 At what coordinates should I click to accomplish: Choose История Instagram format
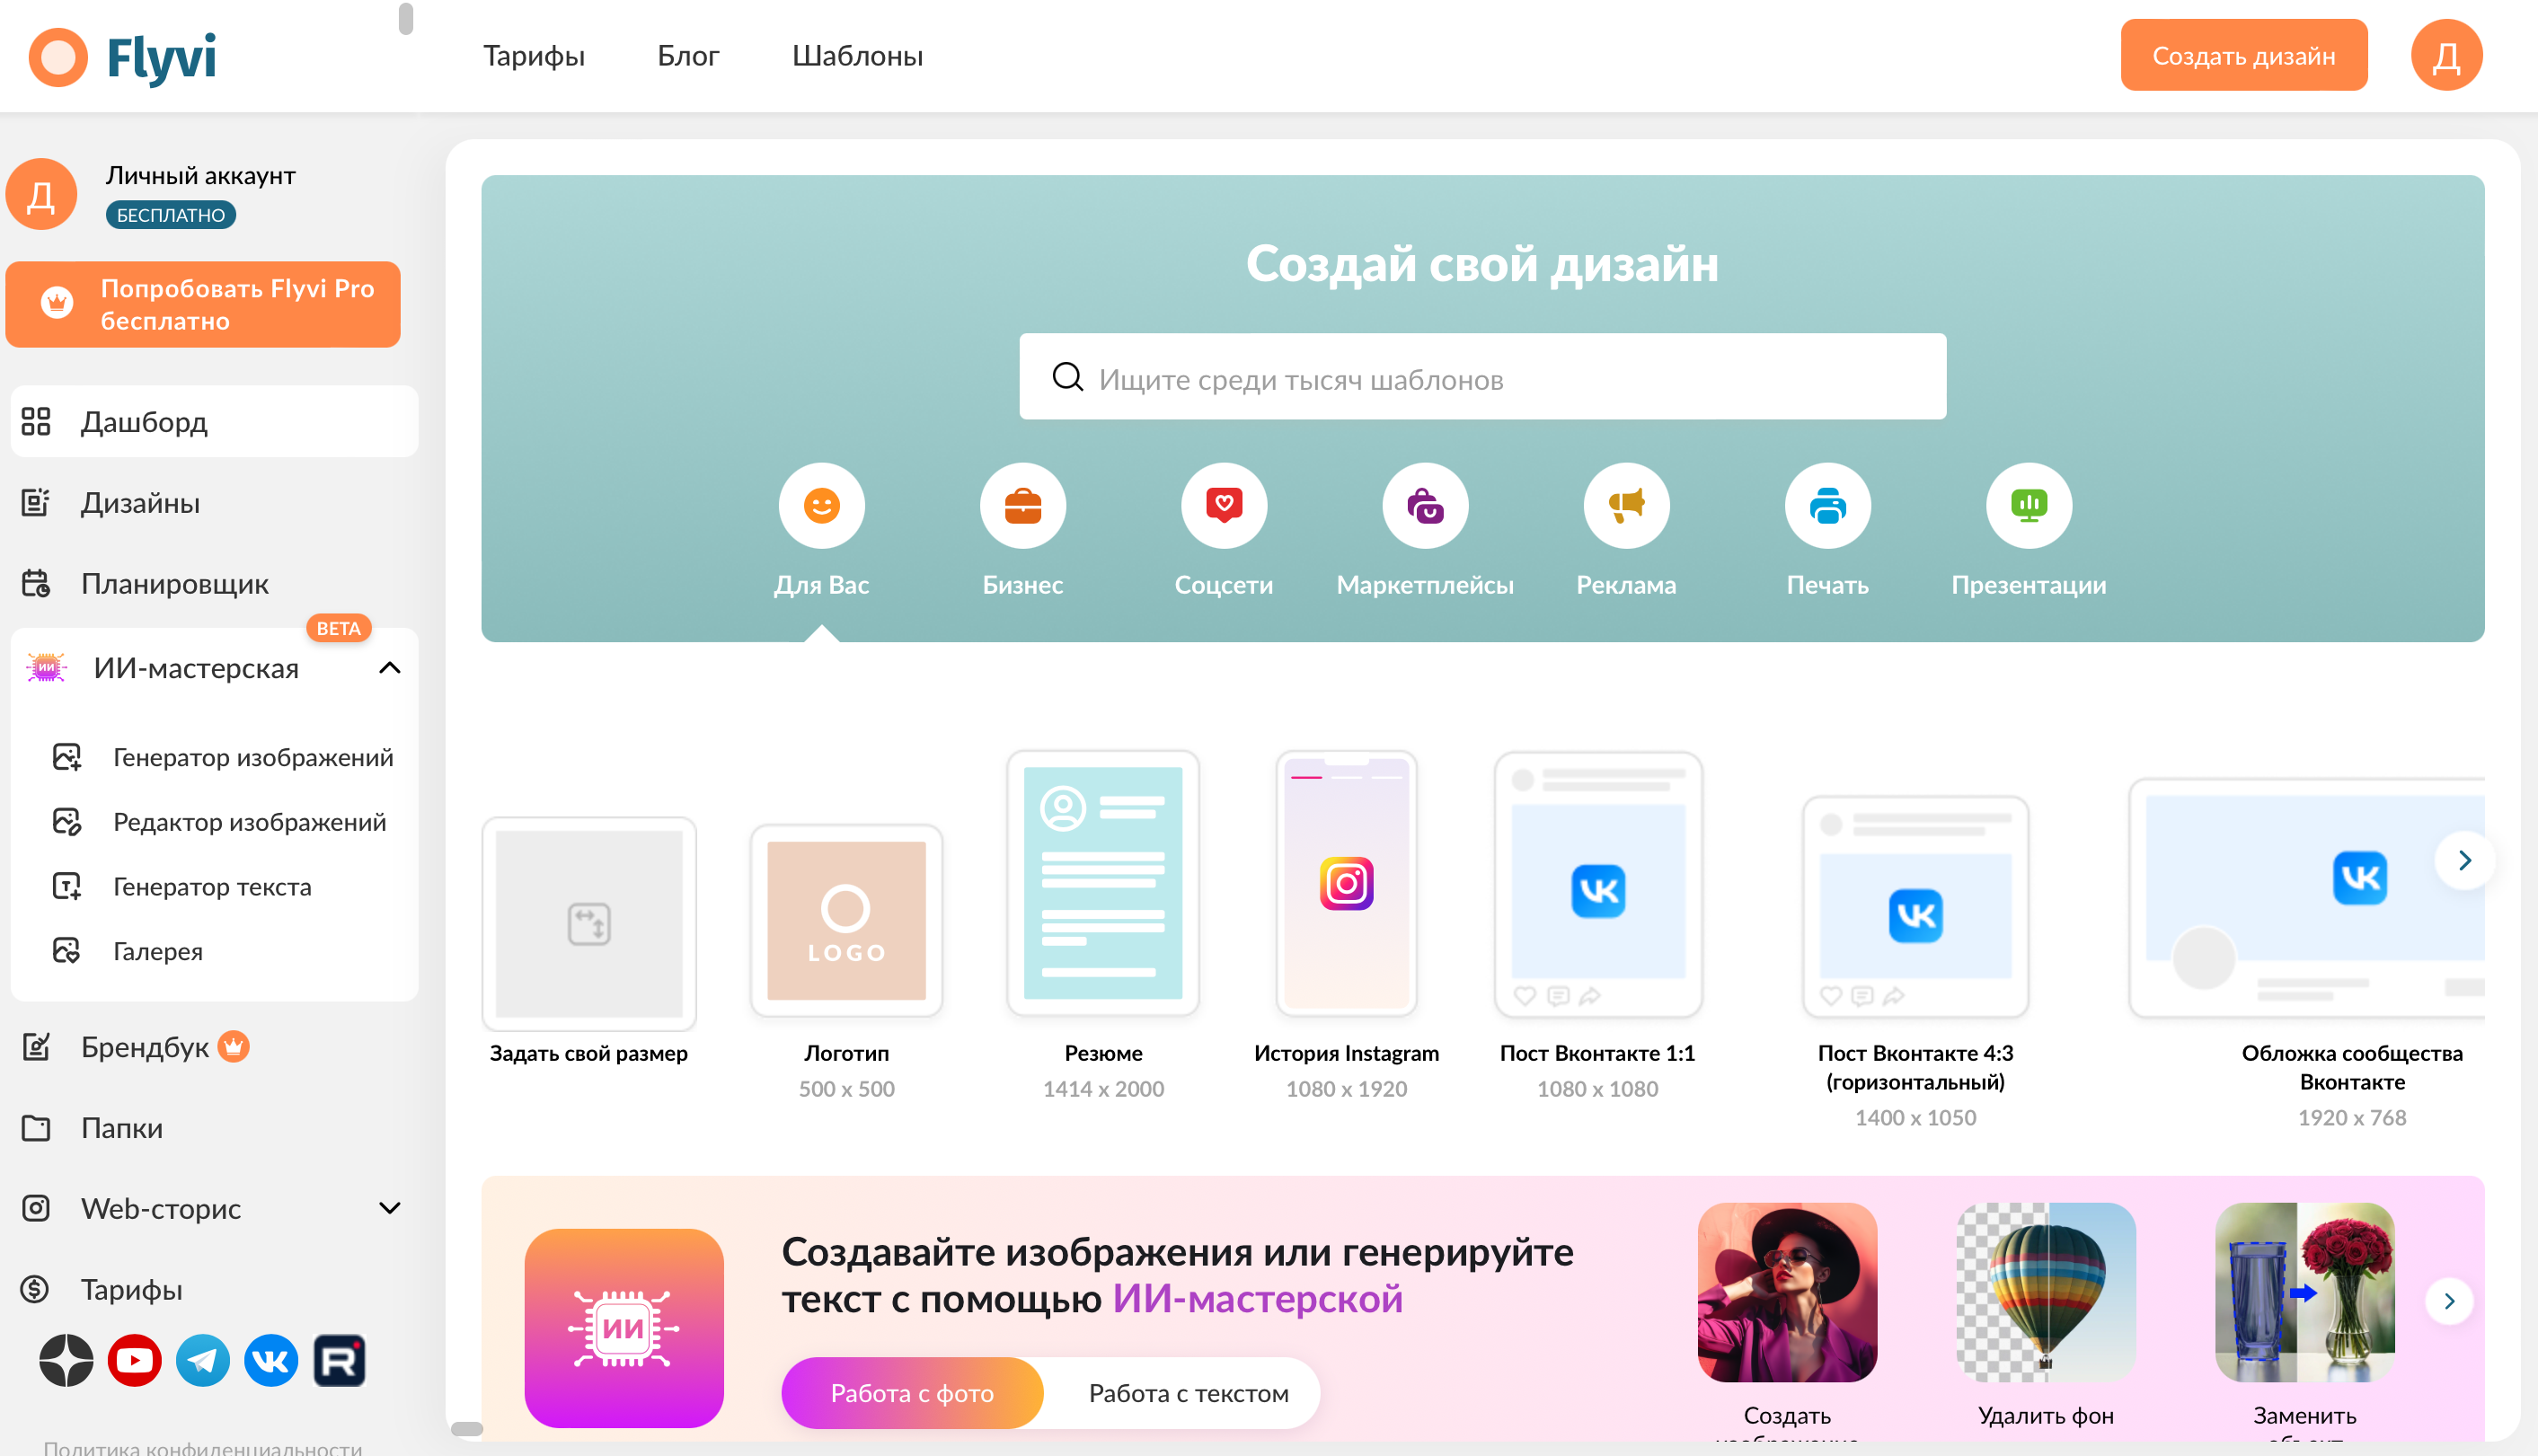coord(1346,884)
